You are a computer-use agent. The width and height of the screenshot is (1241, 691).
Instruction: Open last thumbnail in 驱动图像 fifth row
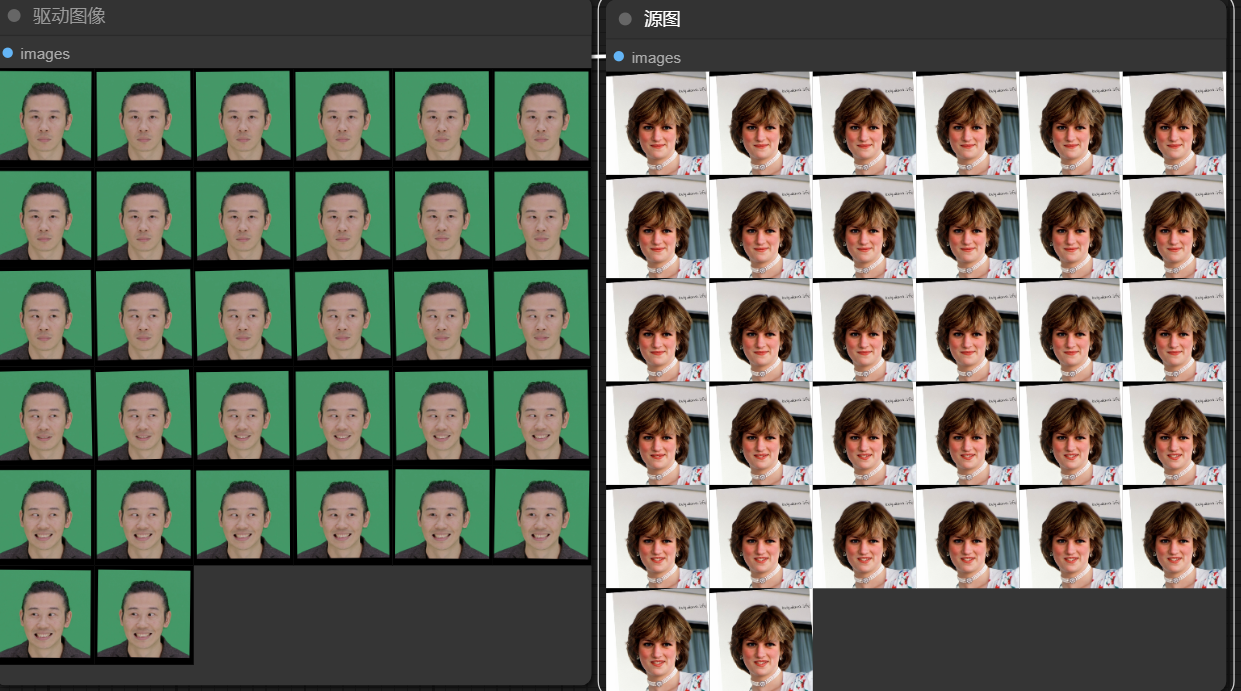541,515
